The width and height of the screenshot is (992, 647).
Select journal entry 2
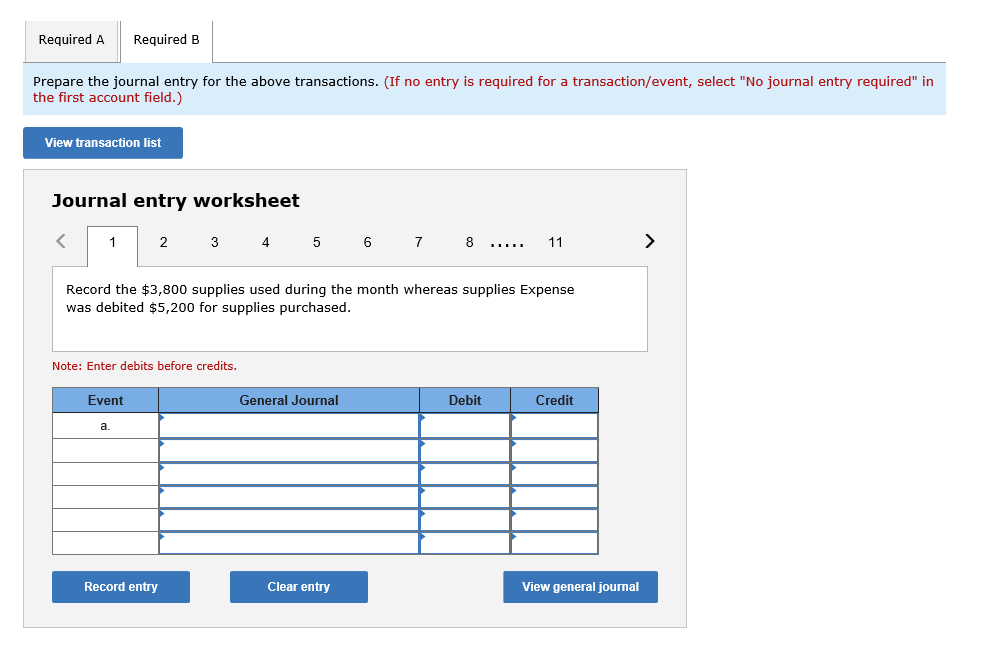(163, 242)
